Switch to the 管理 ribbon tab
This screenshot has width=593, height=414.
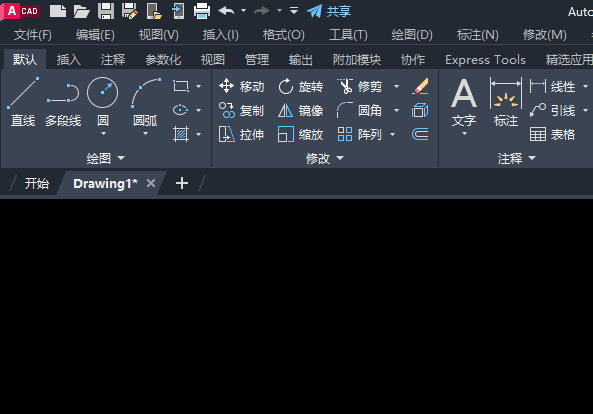(x=257, y=59)
